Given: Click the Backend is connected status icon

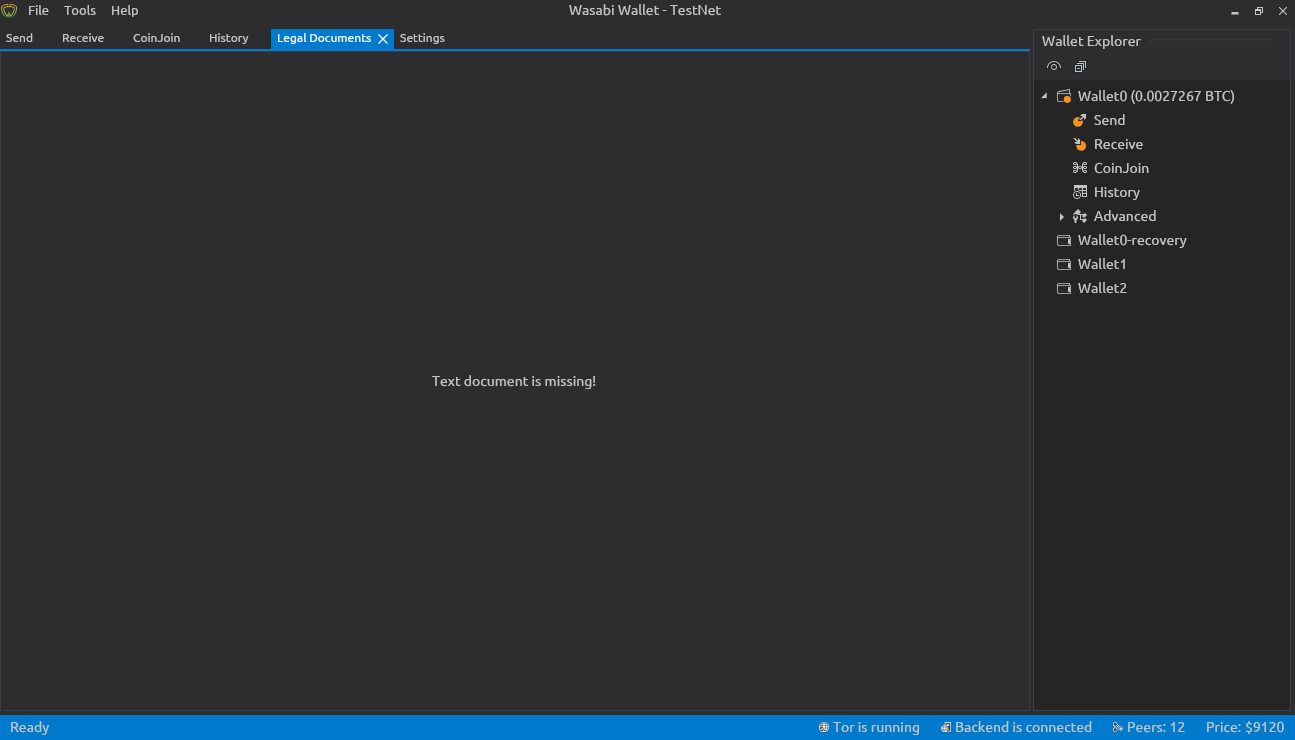Looking at the screenshot, I should (945, 727).
